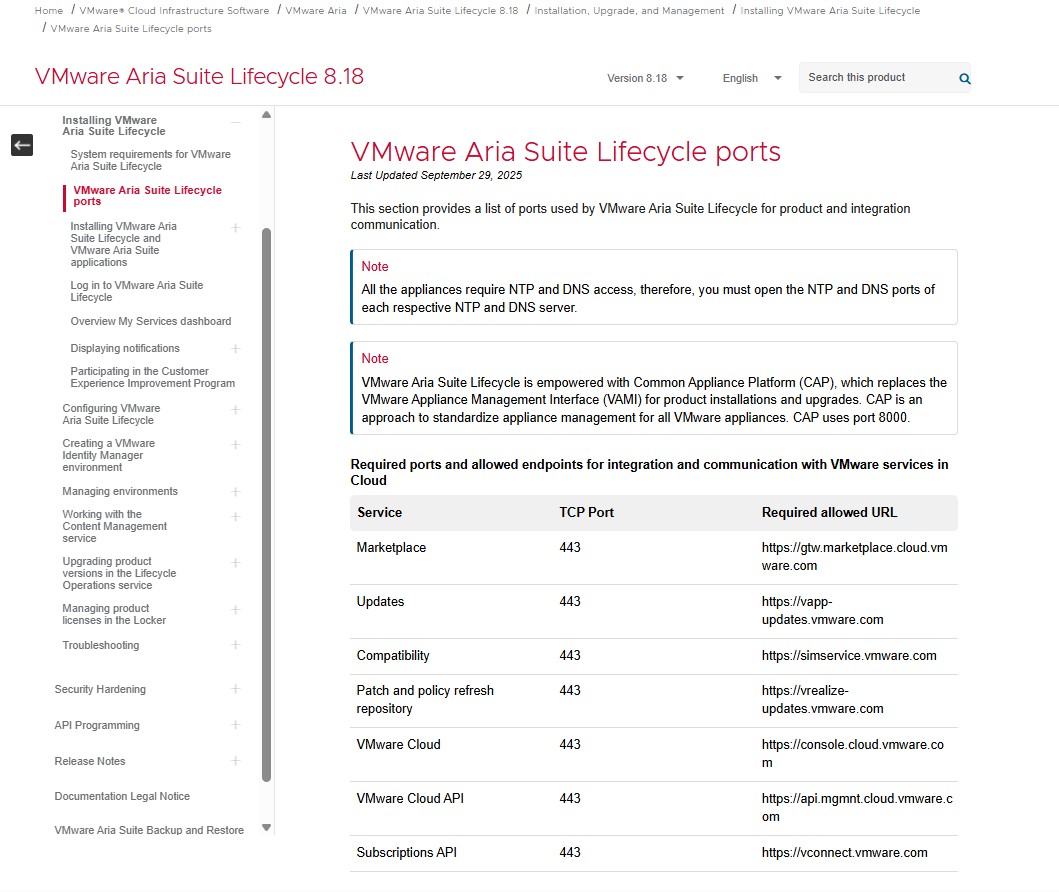The height and width of the screenshot is (892, 1059).
Task: Open the Version 8.18 dropdown
Action: coord(645,78)
